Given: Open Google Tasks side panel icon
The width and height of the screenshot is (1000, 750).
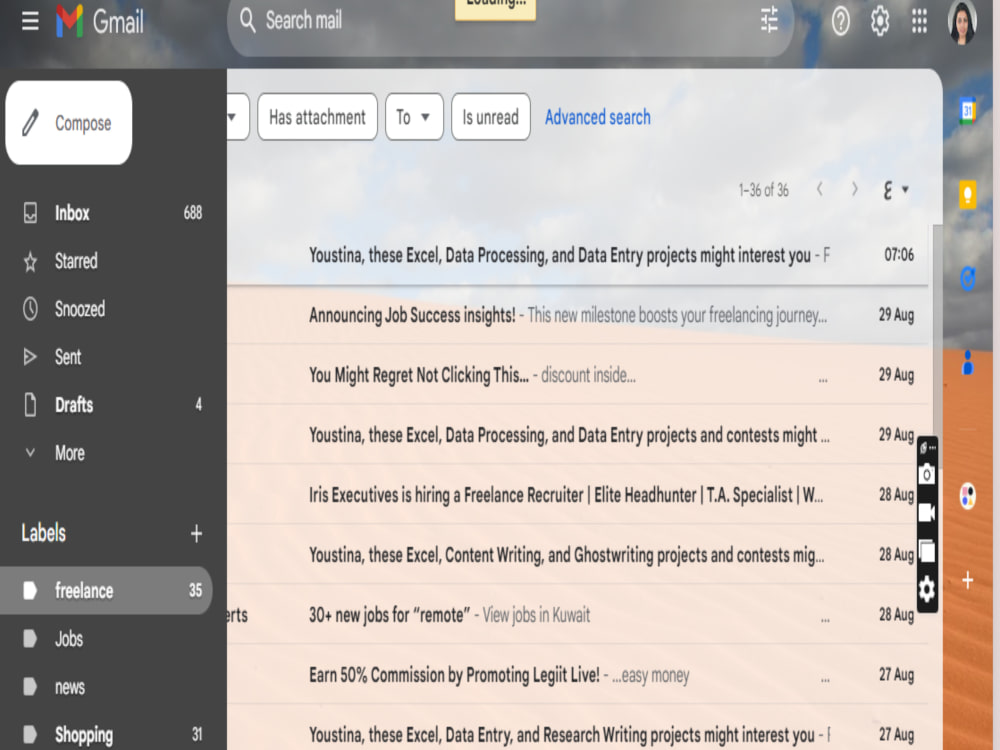Looking at the screenshot, I should (x=967, y=279).
